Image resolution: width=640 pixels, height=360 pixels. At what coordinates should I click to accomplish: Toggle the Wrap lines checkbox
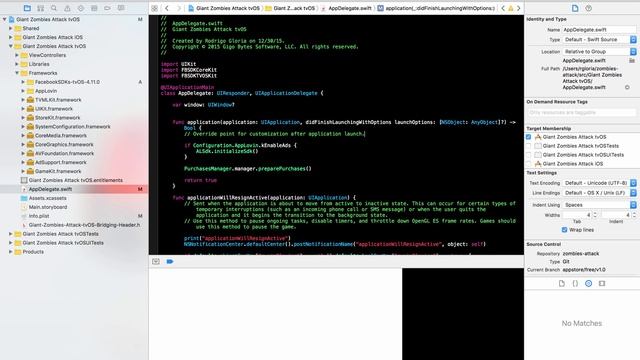click(564, 230)
